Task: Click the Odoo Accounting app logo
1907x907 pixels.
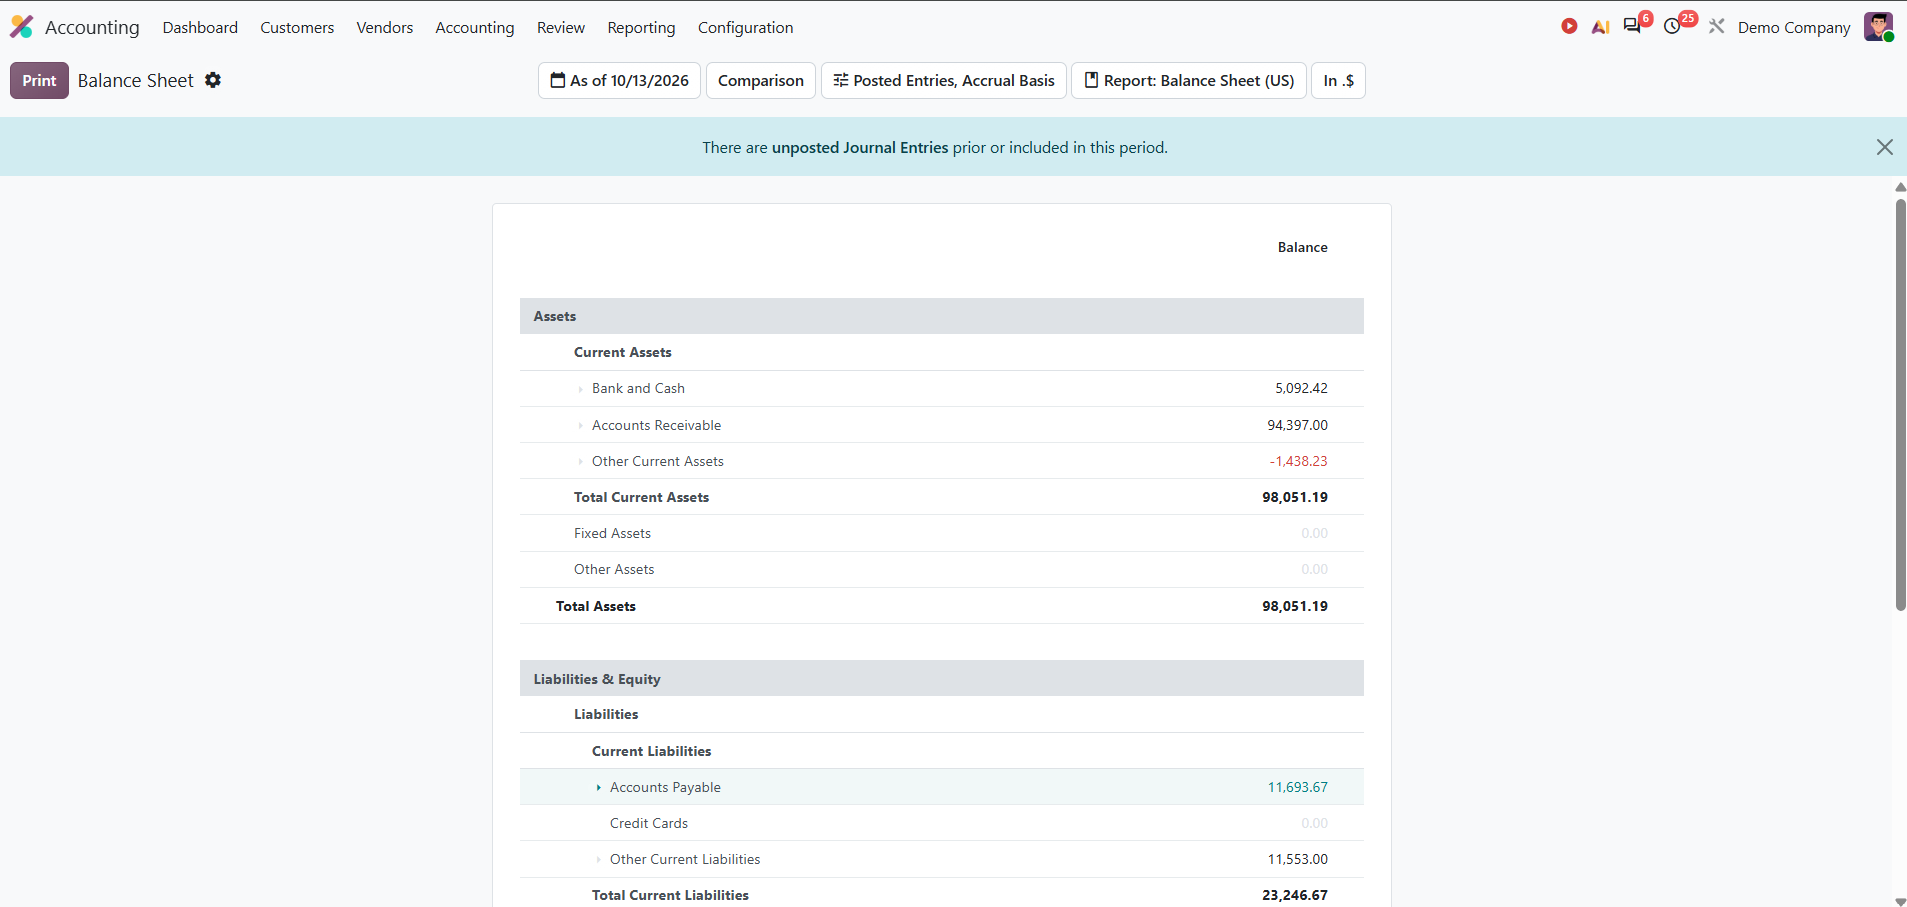Action: click(x=22, y=27)
